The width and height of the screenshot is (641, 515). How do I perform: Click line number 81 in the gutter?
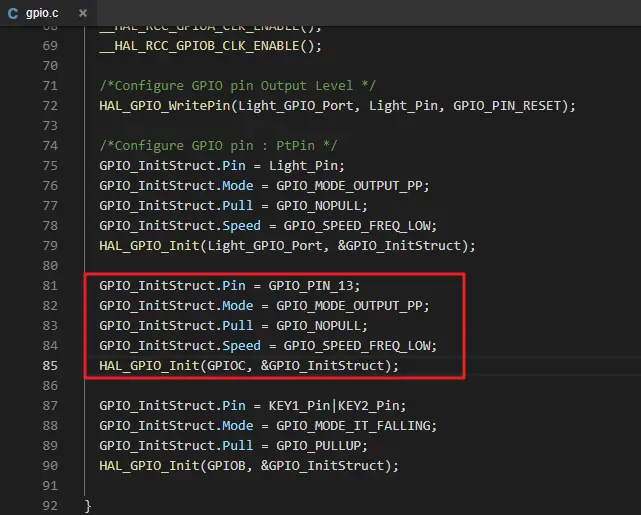(50, 286)
